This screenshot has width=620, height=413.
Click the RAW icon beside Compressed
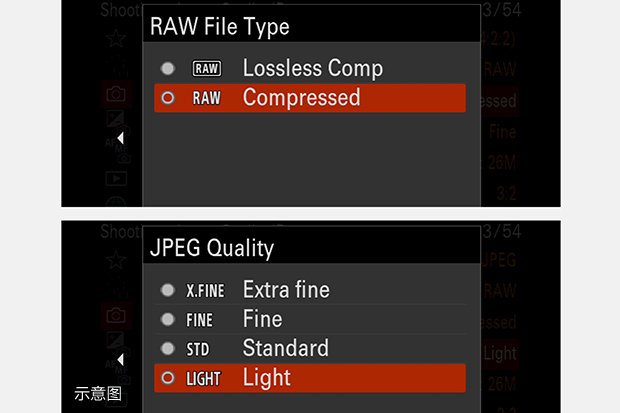tap(206, 98)
